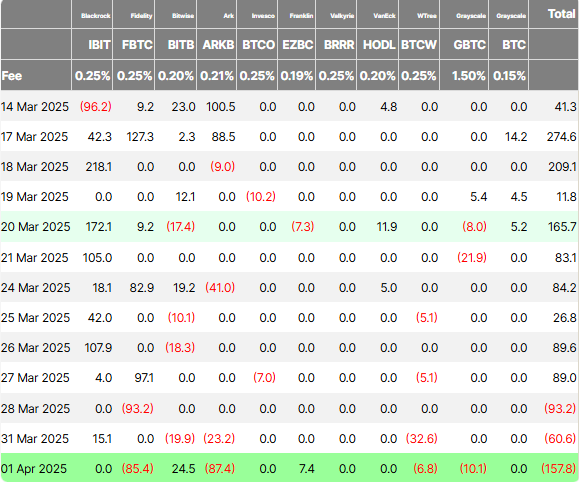
Task: Click the (41.0) ARKB outflow value
Action: click(220, 287)
